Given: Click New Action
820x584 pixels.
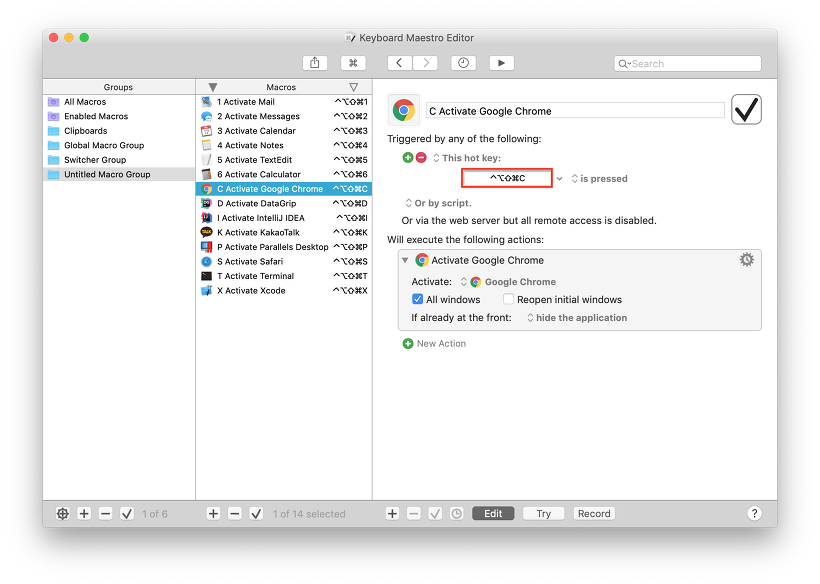Looking at the screenshot, I should [x=434, y=343].
